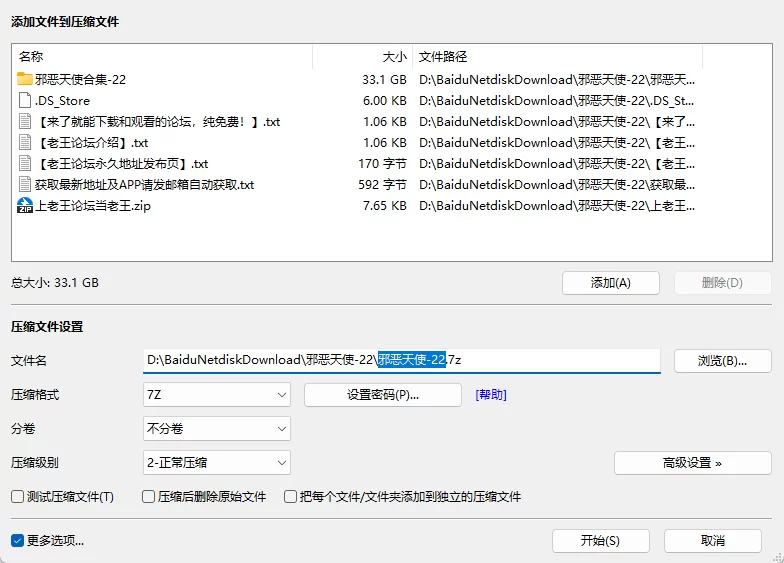Open the 压缩级别 2-正常压缩 dropdown

216,462
